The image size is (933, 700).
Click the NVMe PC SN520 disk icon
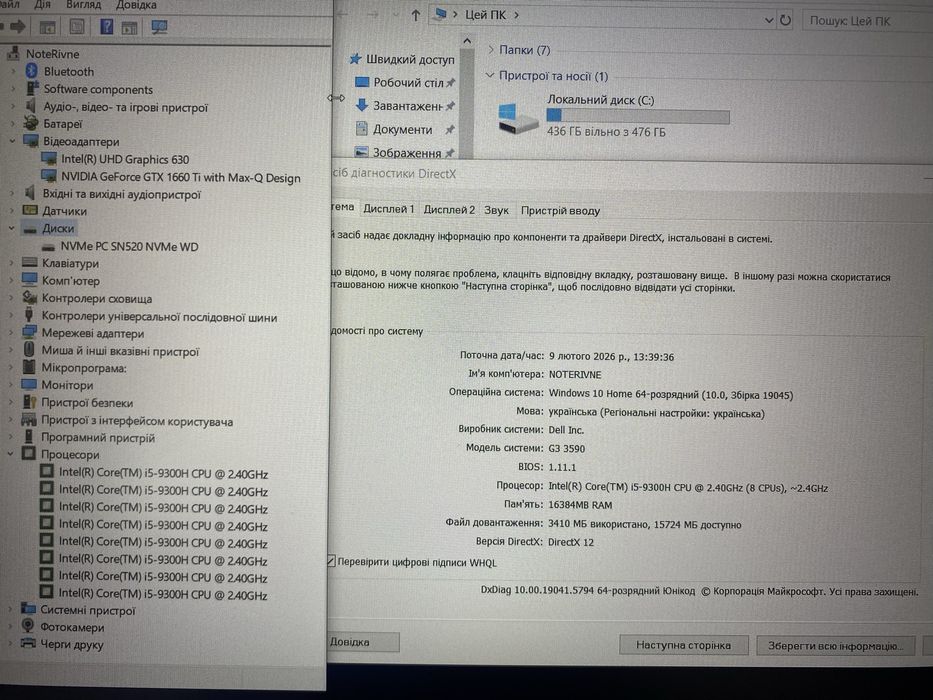pos(49,247)
